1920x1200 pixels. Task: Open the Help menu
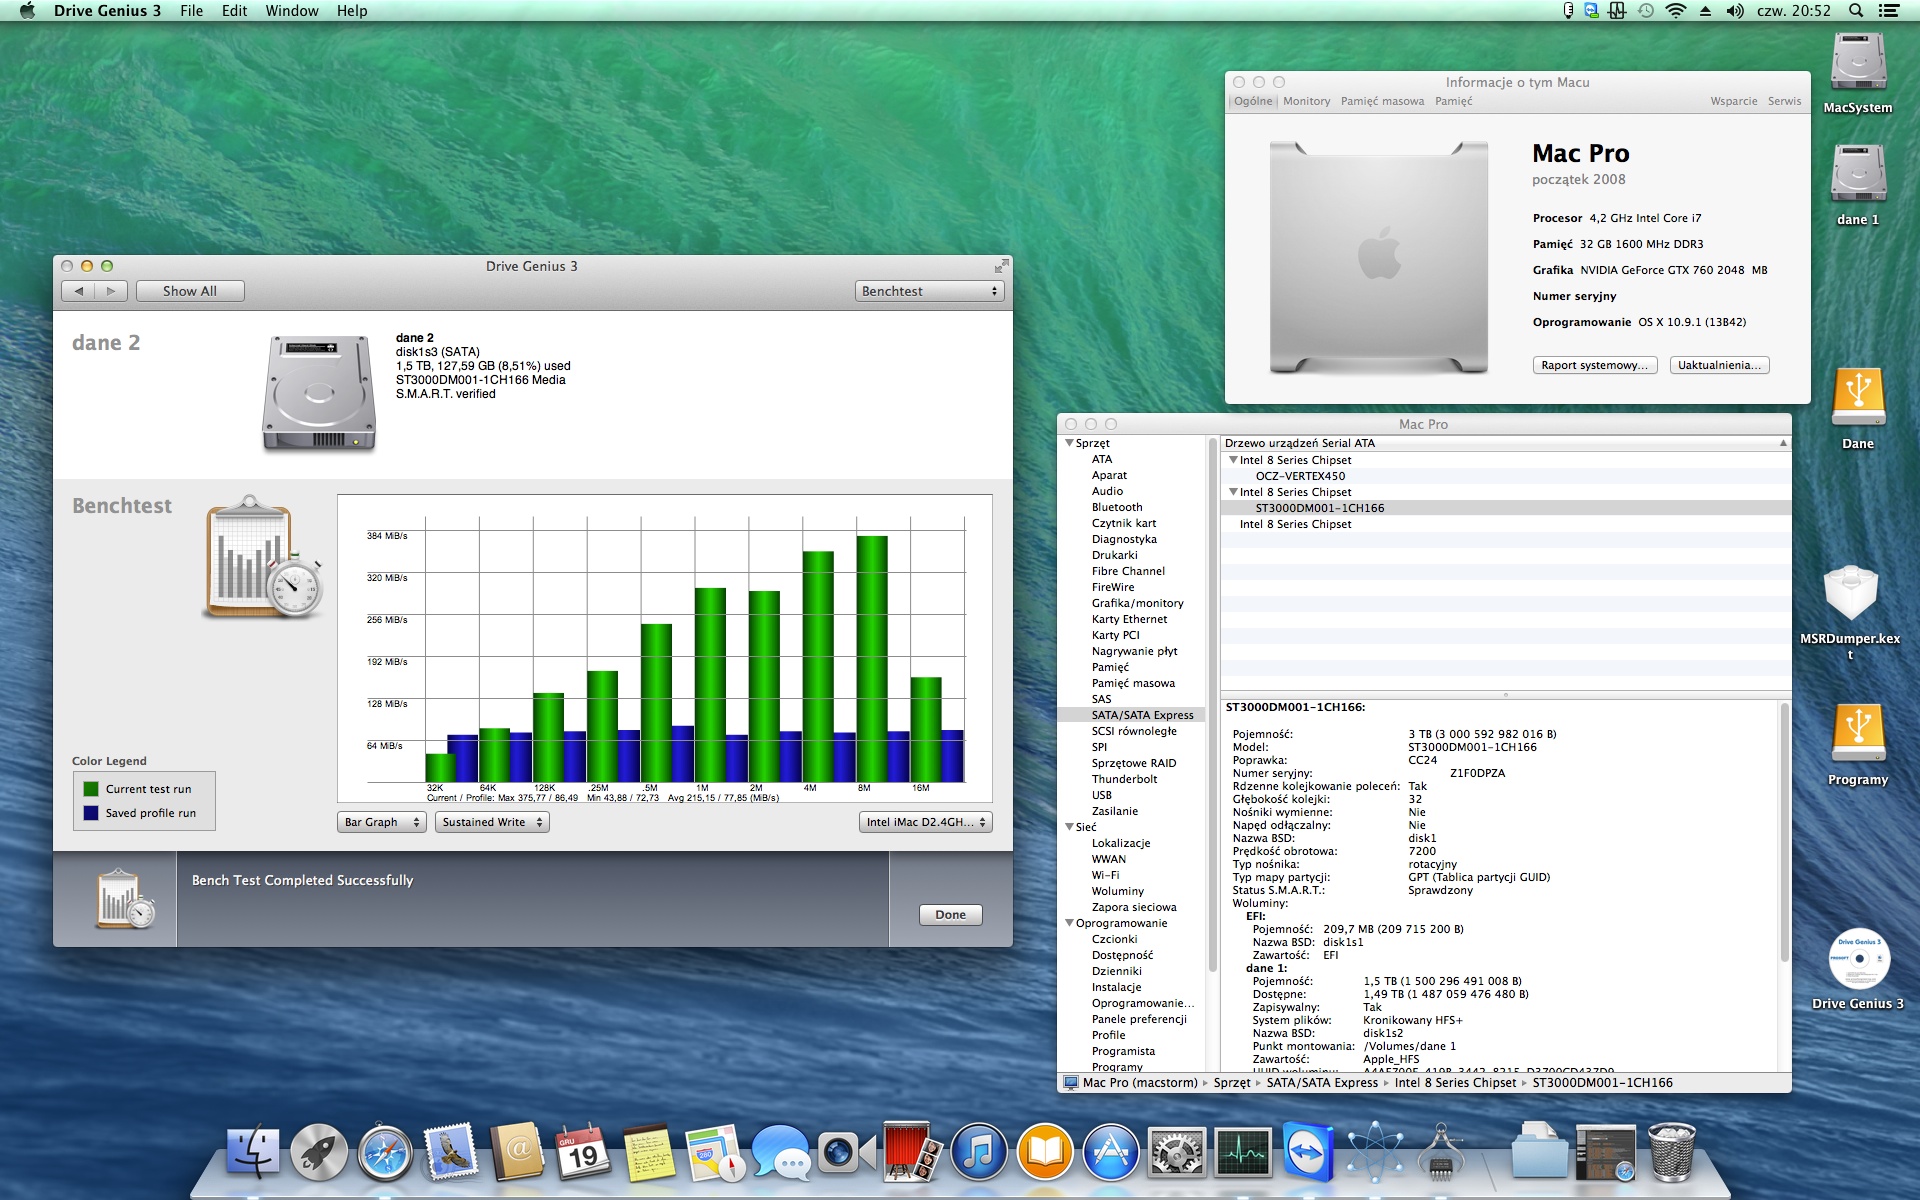(x=352, y=11)
